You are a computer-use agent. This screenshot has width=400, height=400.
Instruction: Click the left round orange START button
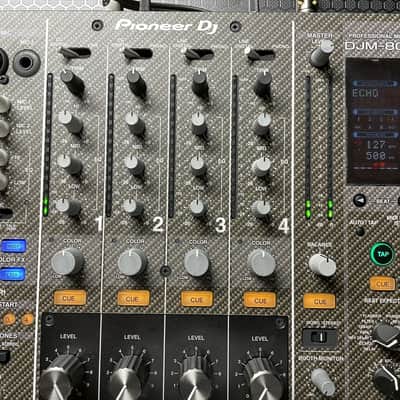click(9, 319)
